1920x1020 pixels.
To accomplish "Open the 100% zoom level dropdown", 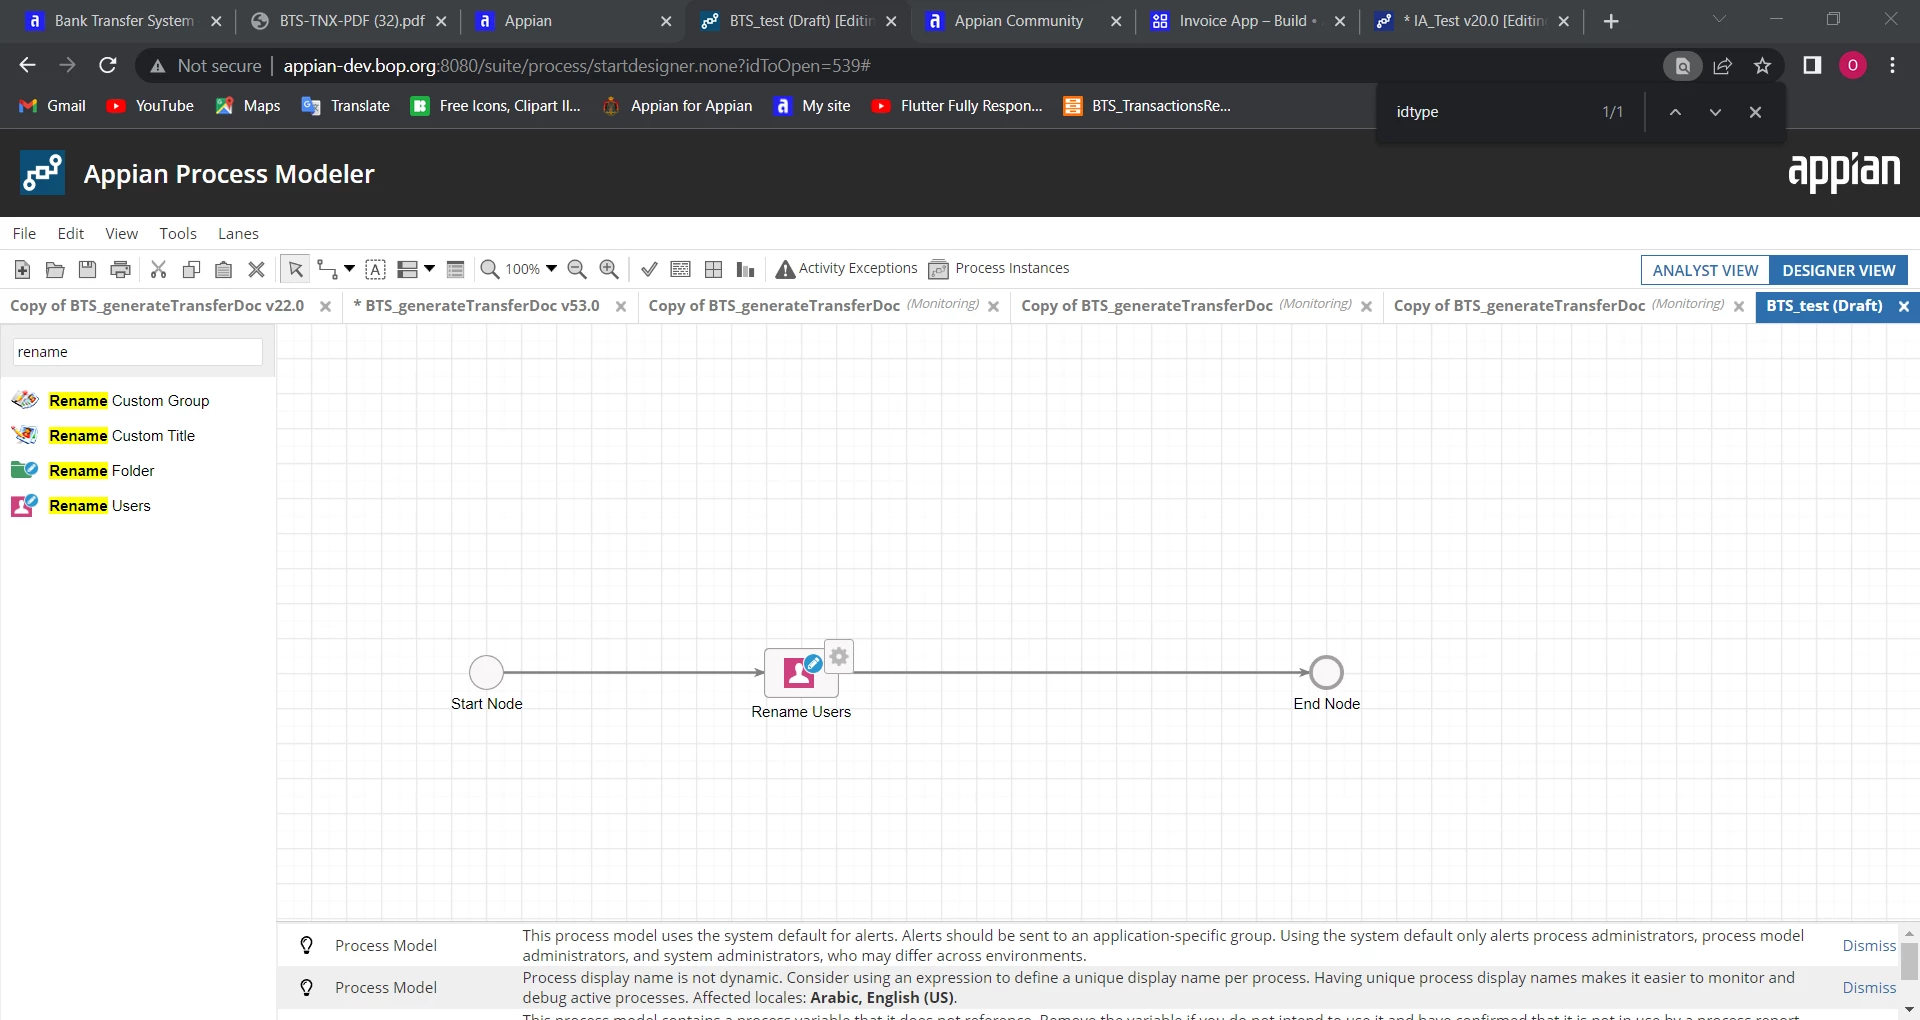I will [x=531, y=269].
